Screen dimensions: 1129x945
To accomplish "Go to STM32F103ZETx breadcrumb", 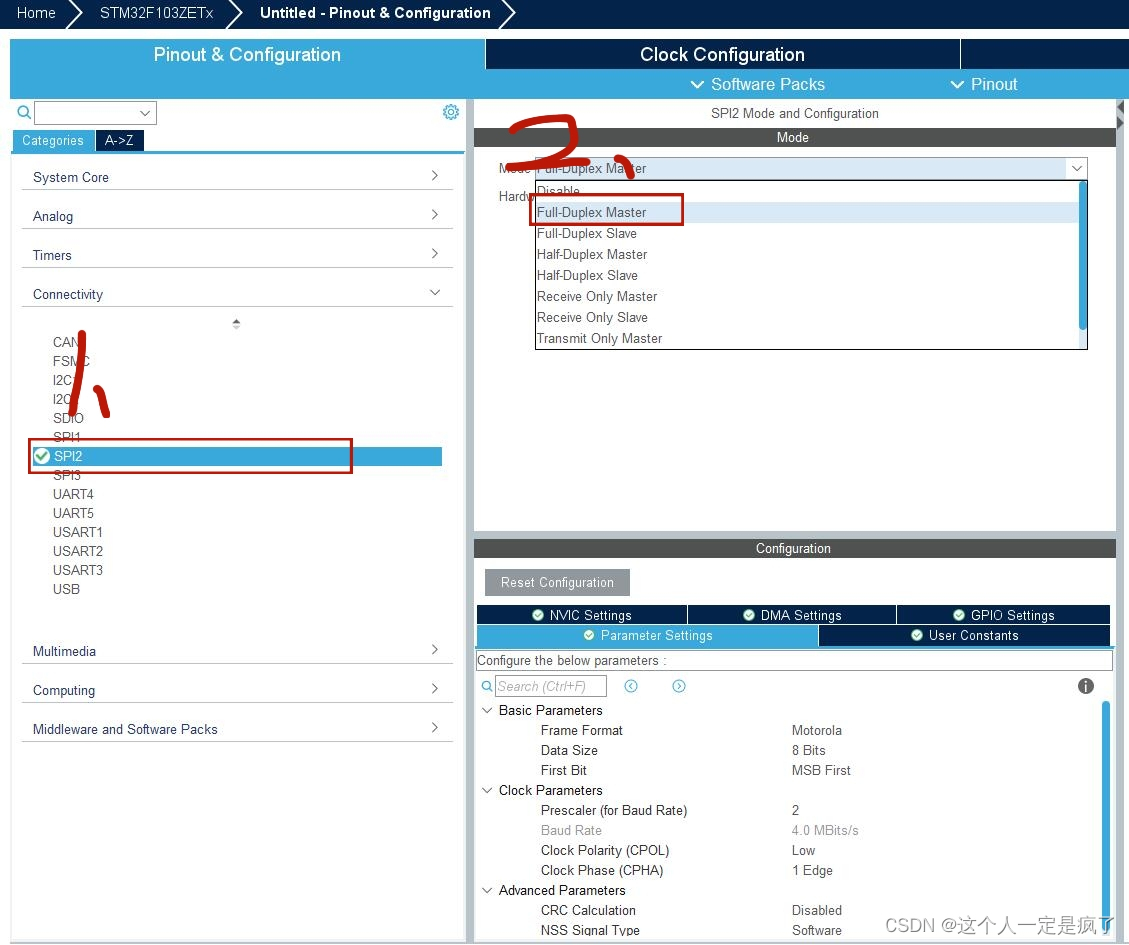I will pos(156,13).
